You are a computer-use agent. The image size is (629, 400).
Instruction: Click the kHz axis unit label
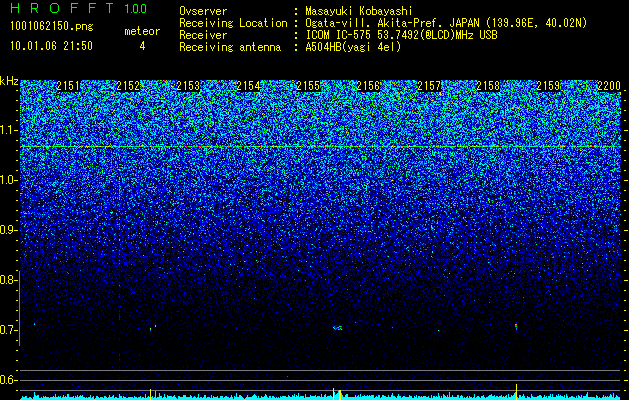pos(9,81)
